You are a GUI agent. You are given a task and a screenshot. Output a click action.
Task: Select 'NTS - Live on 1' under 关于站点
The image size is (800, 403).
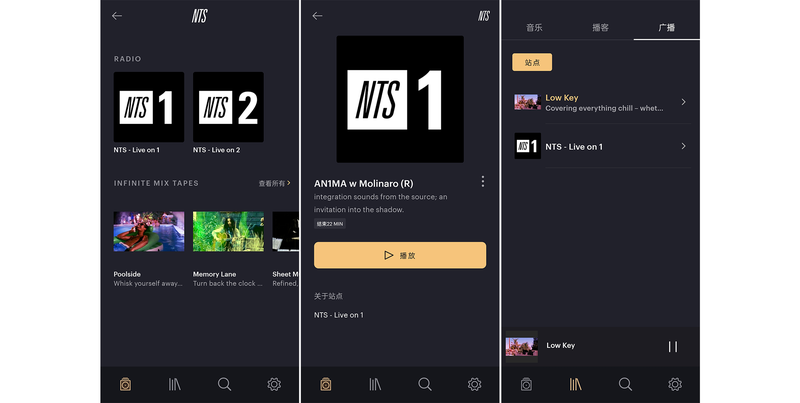[339, 315]
